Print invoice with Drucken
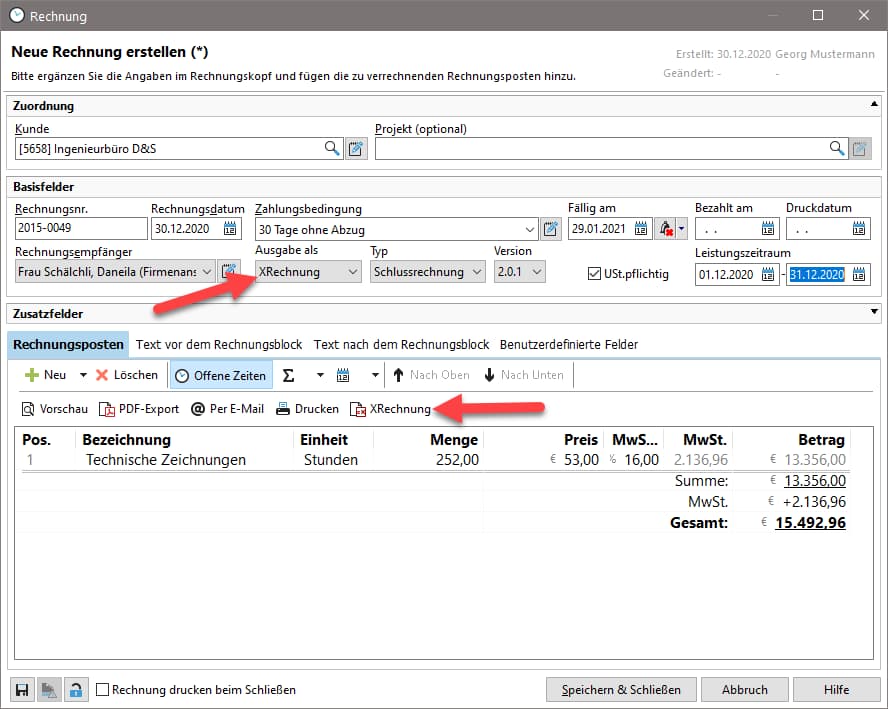Image resolution: width=888 pixels, height=709 pixels. [x=308, y=409]
